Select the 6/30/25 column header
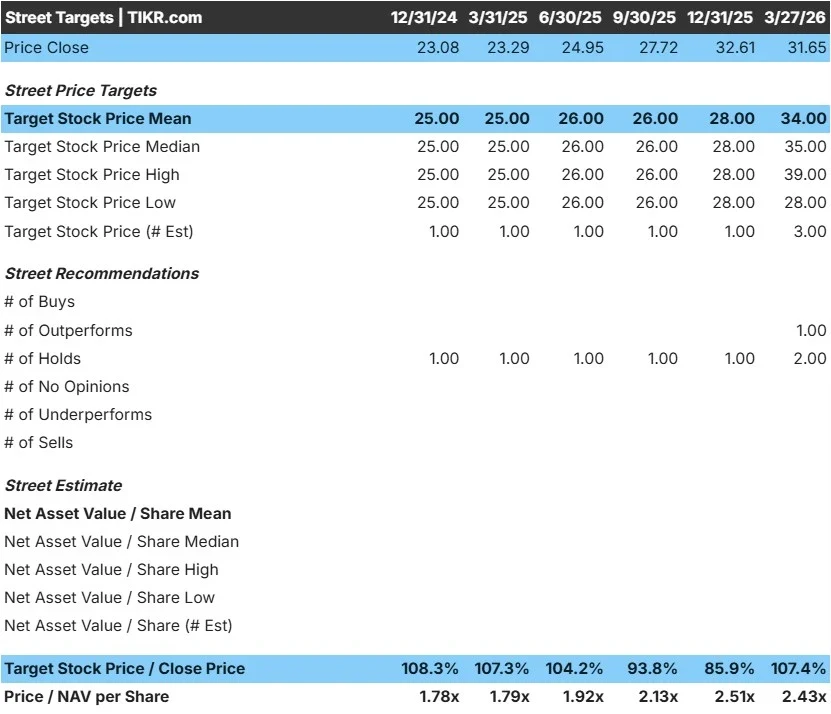The width and height of the screenshot is (831, 714). point(570,17)
